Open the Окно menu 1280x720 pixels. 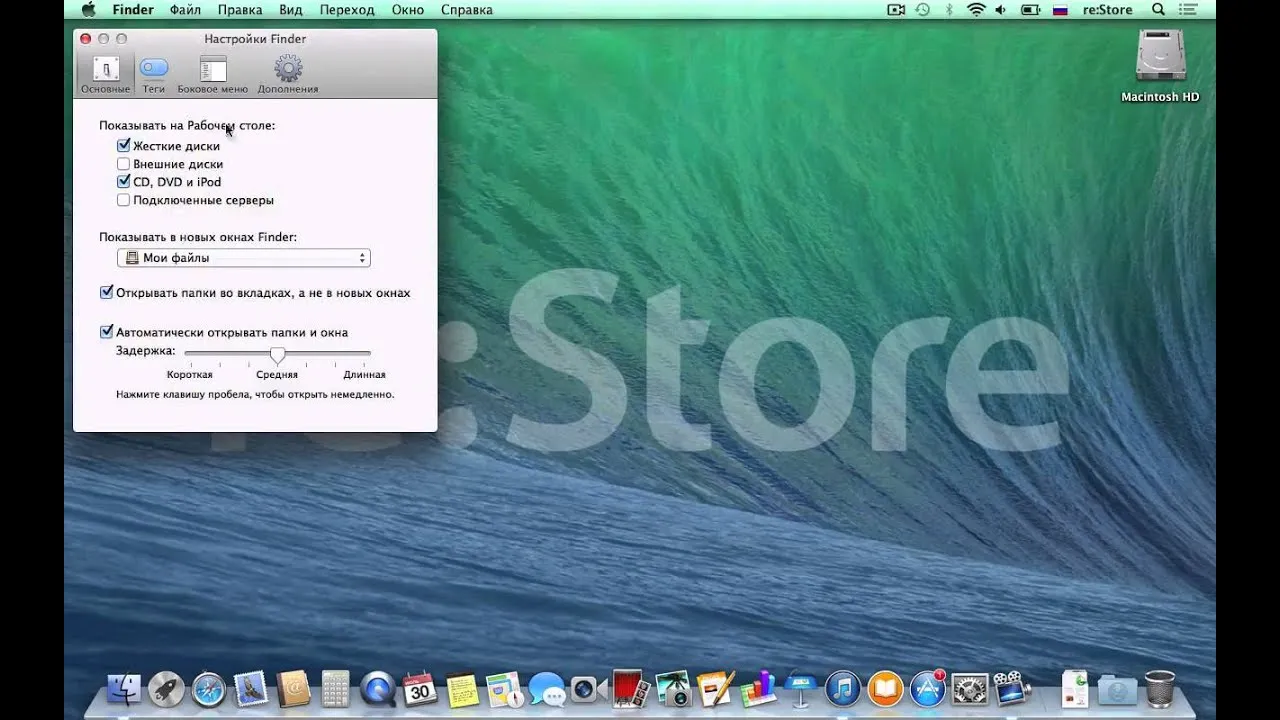pyautogui.click(x=408, y=10)
